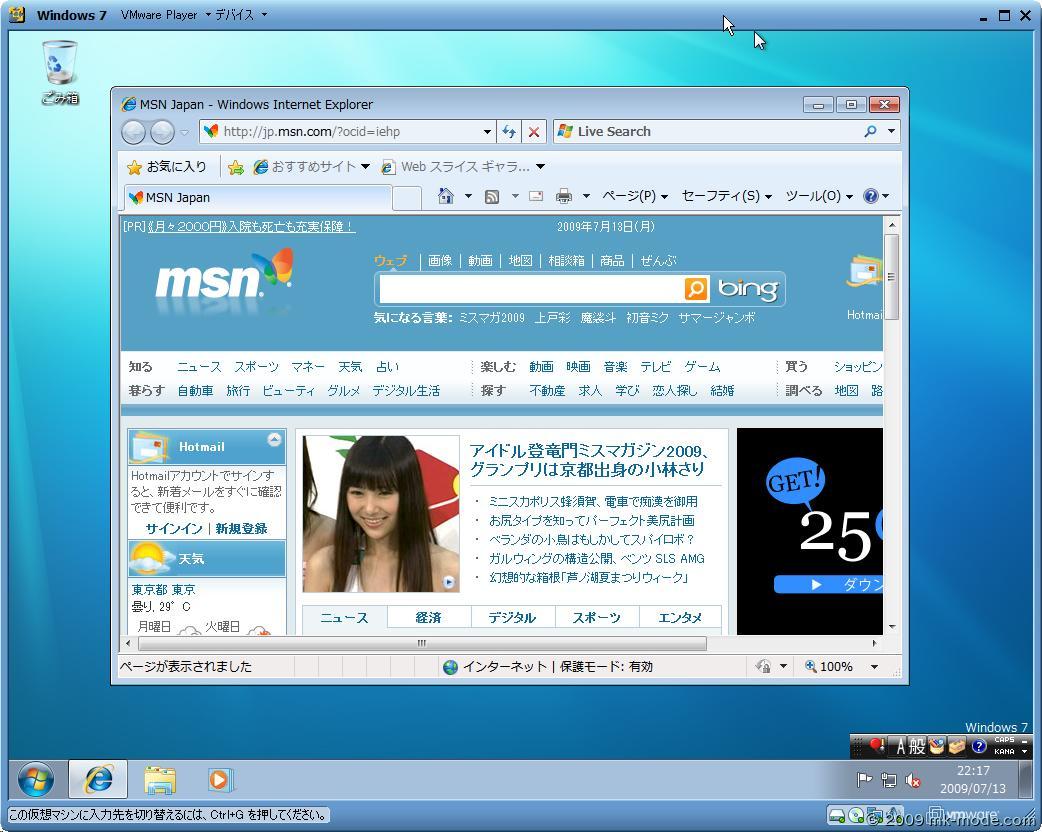The width and height of the screenshot is (1042, 832).
Task: Click the Refresh button beside address bar
Action: pyautogui.click(x=509, y=132)
